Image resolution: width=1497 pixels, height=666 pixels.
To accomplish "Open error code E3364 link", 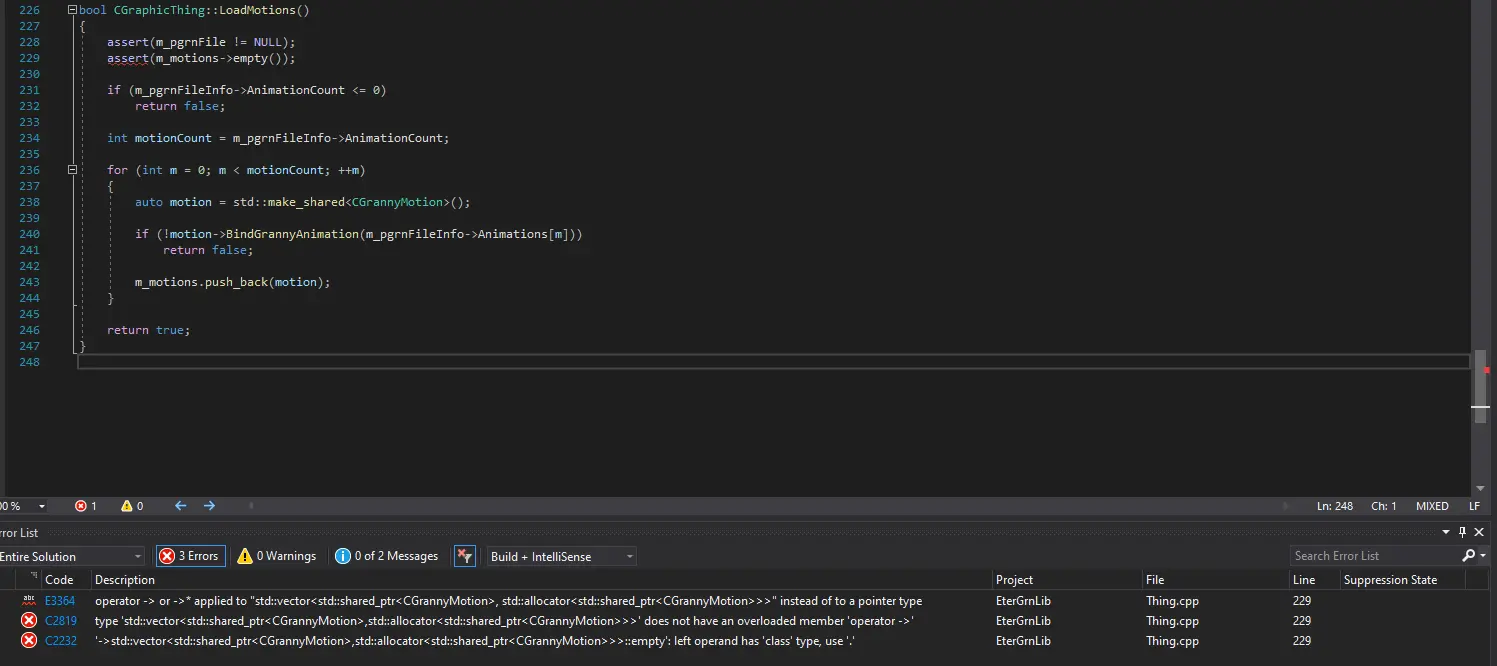I will click(x=60, y=601).
